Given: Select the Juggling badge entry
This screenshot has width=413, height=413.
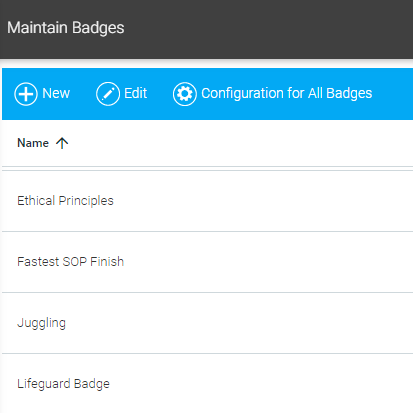Looking at the screenshot, I should coord(41,323).
